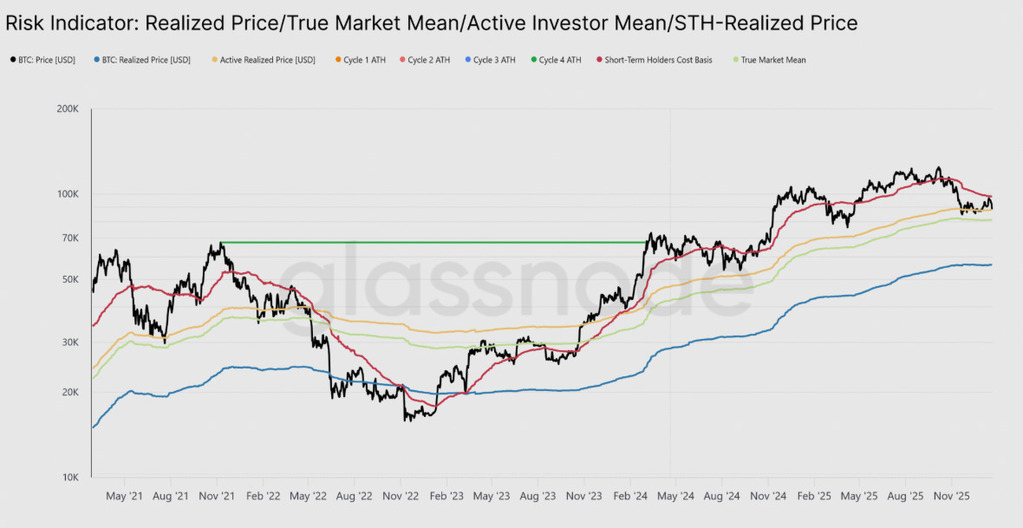Click the red Short-Term Holders legend dot

pos(599,60)
